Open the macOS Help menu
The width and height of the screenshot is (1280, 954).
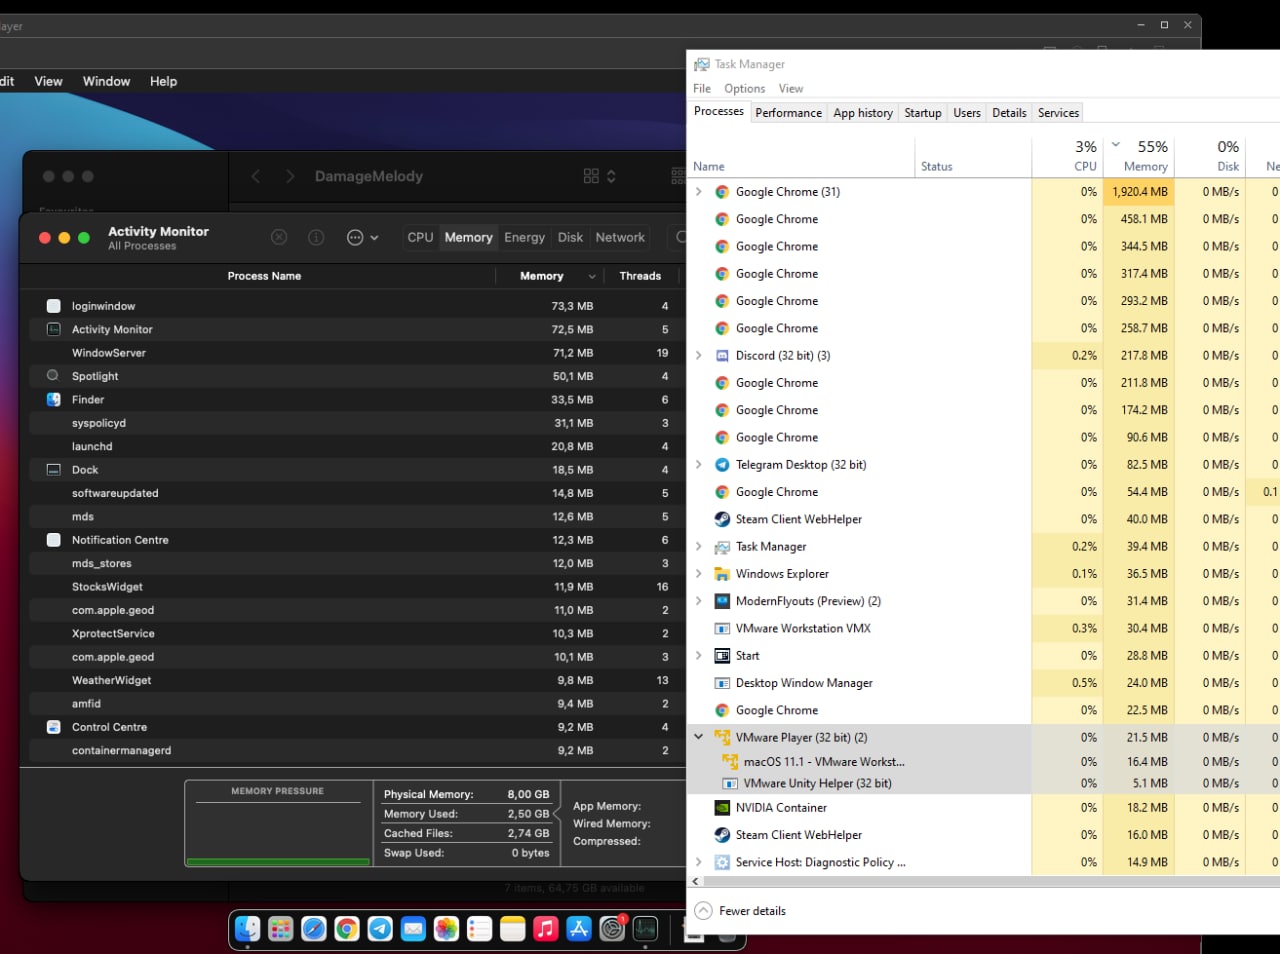[163, 82]
